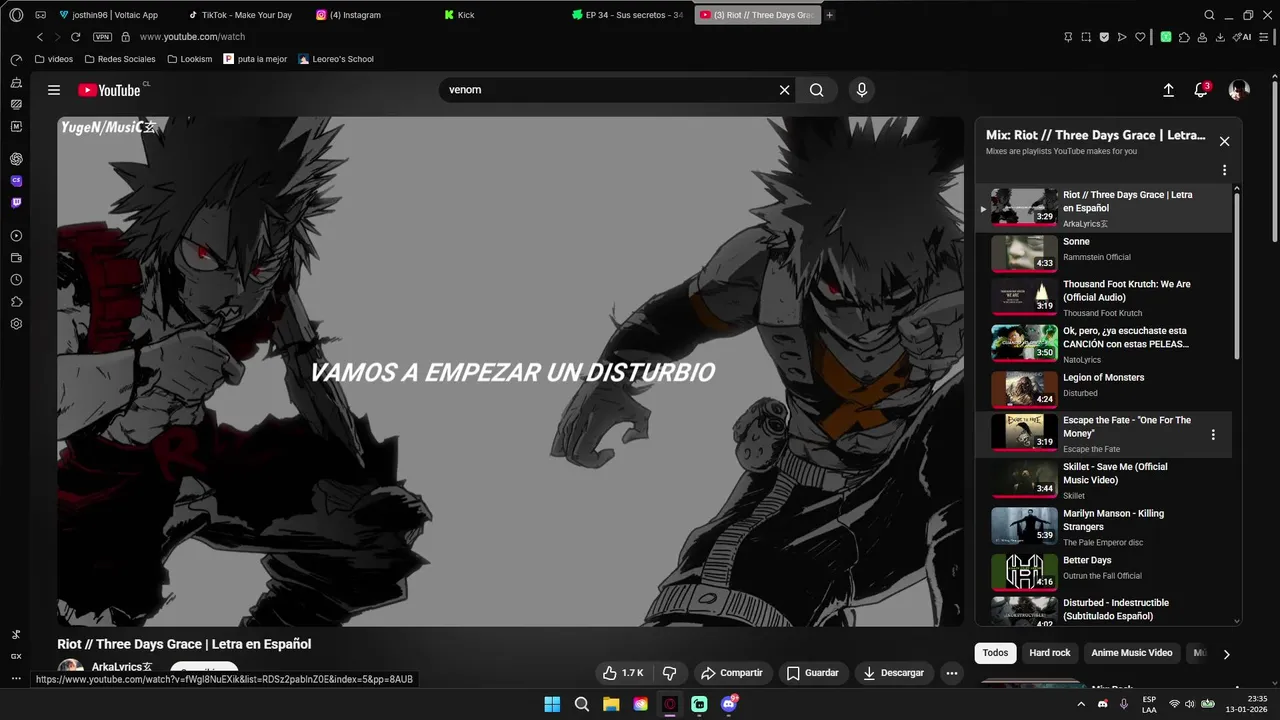Screen dimensions: 1280x720
Task: Clear the search box with the X icon
Action: click(785, 90)
